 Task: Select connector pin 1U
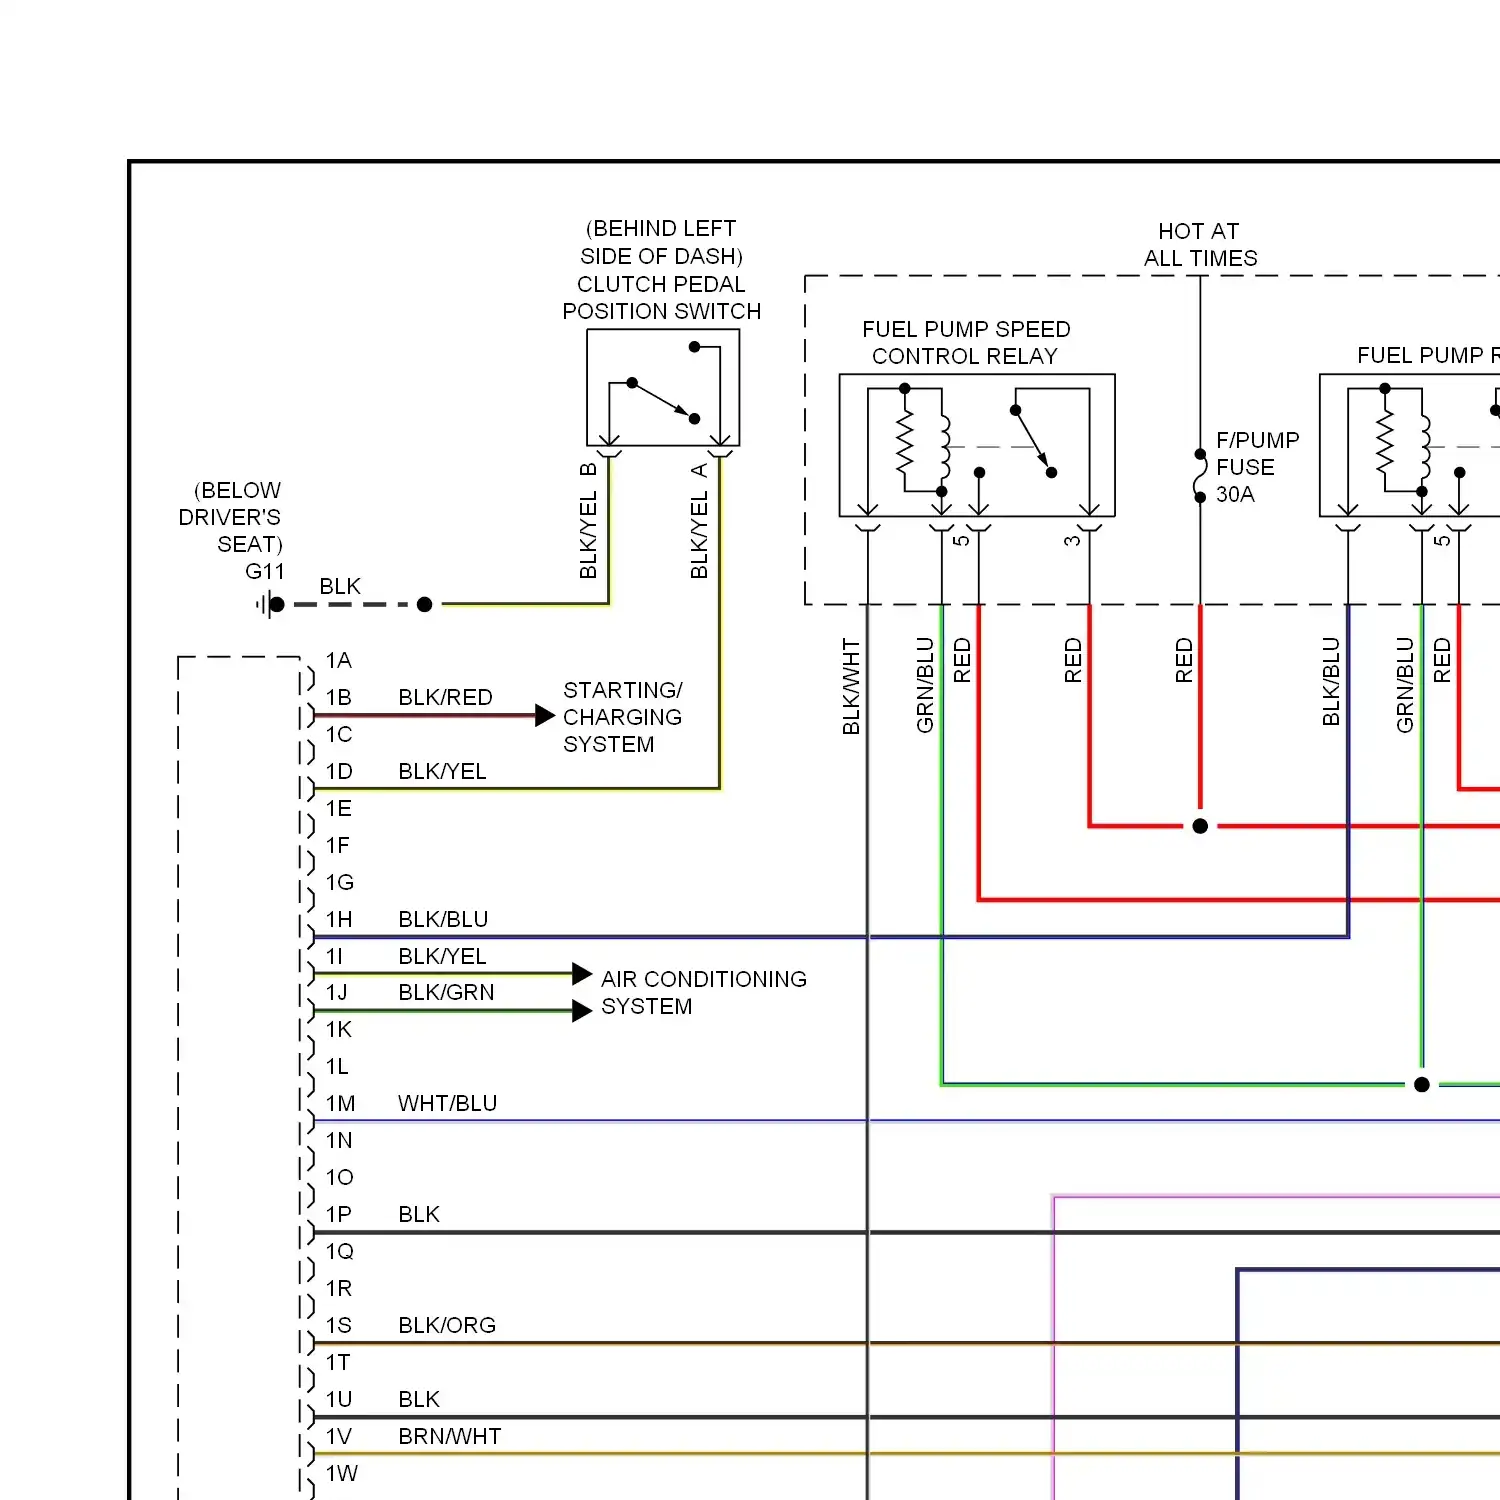[339, 1399]
